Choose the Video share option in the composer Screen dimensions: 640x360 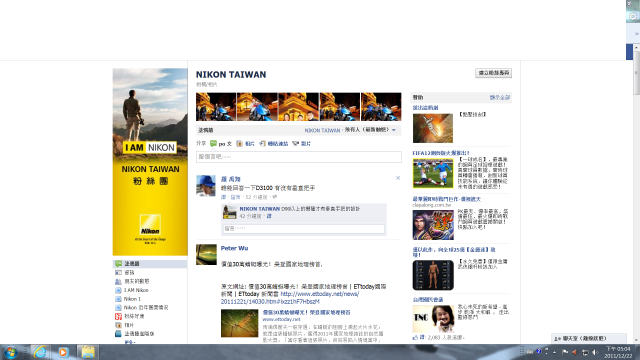pos(301,144)
